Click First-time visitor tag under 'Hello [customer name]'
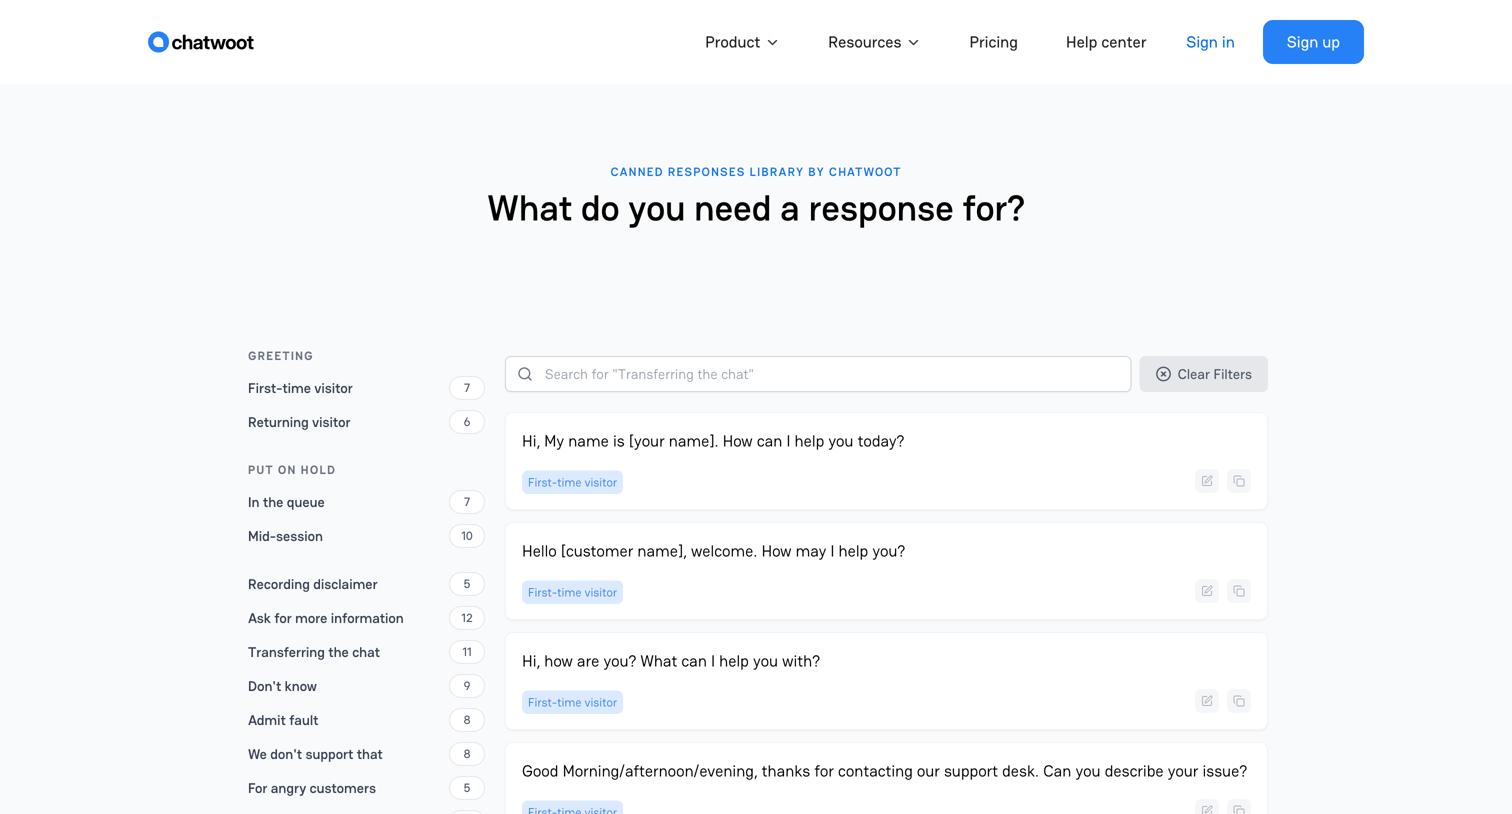 pyautogui.click(x=572, y=592)
